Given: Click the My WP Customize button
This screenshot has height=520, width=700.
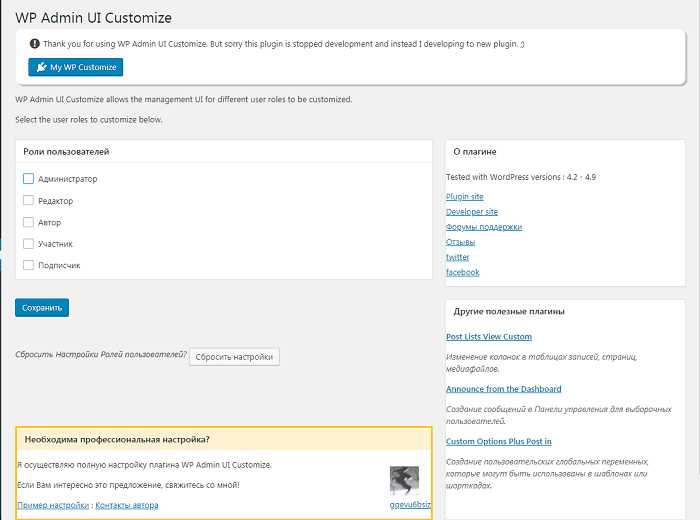Looking at the screenshot, I should (x=75, y=67).
